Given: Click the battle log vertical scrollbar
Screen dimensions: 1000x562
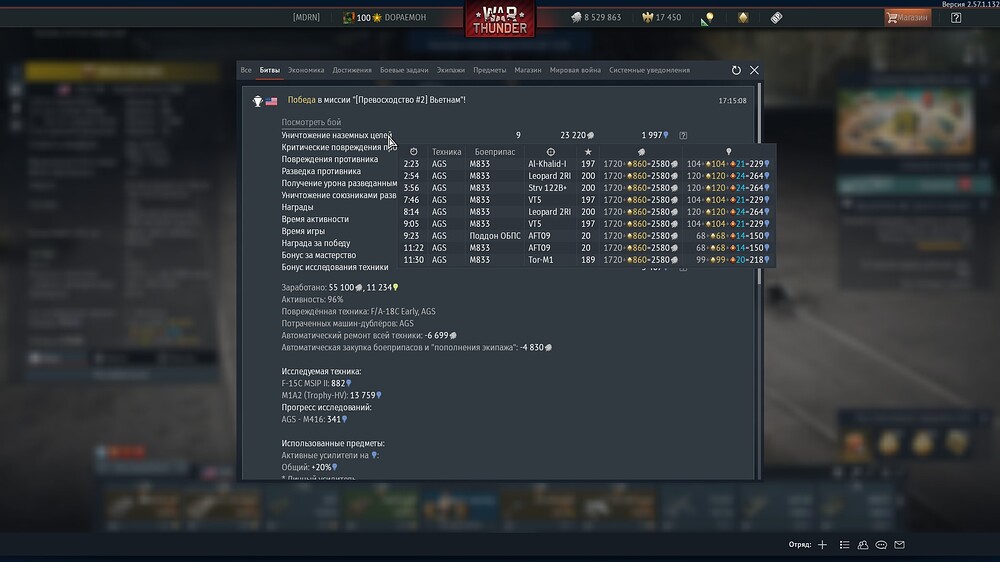Looking at the screenshot, I should click(759, 184).
